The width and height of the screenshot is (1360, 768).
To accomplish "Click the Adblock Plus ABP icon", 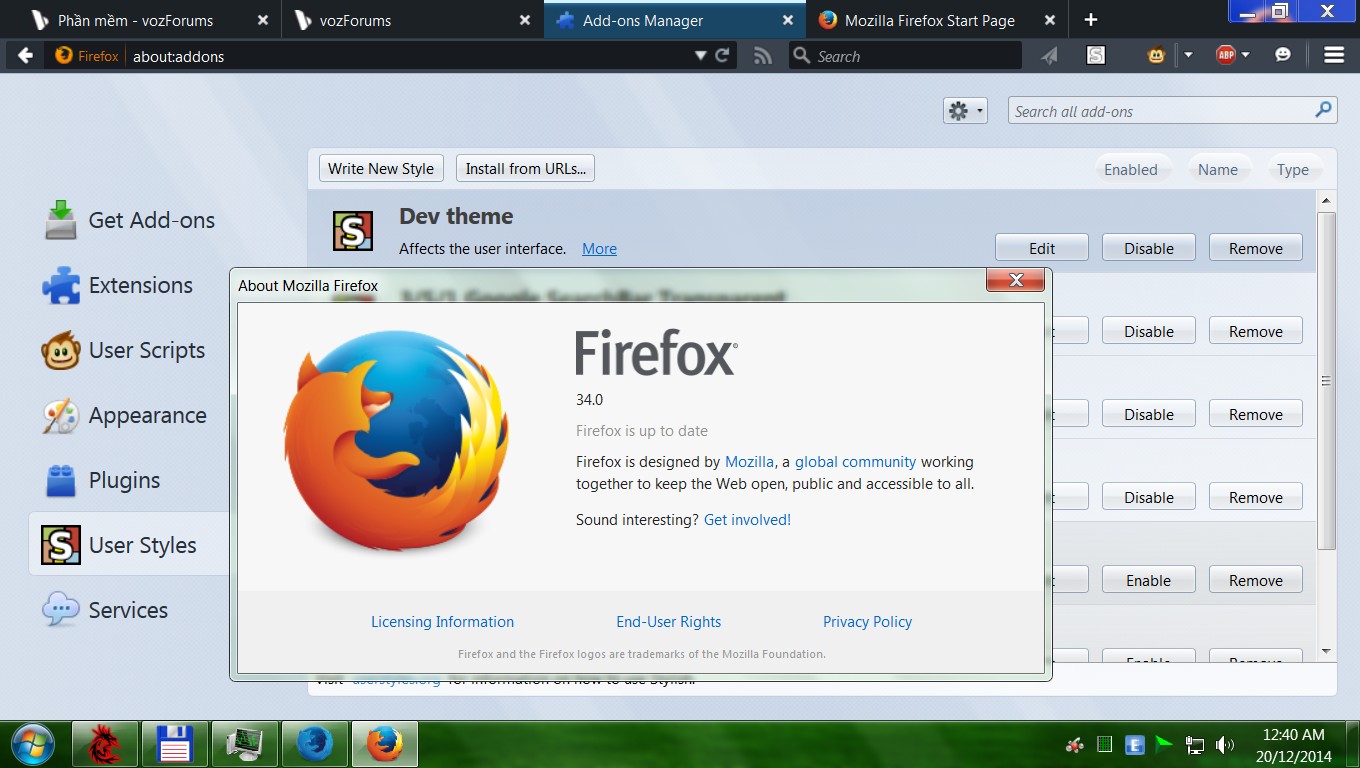I will click(x=1225, y=56).
